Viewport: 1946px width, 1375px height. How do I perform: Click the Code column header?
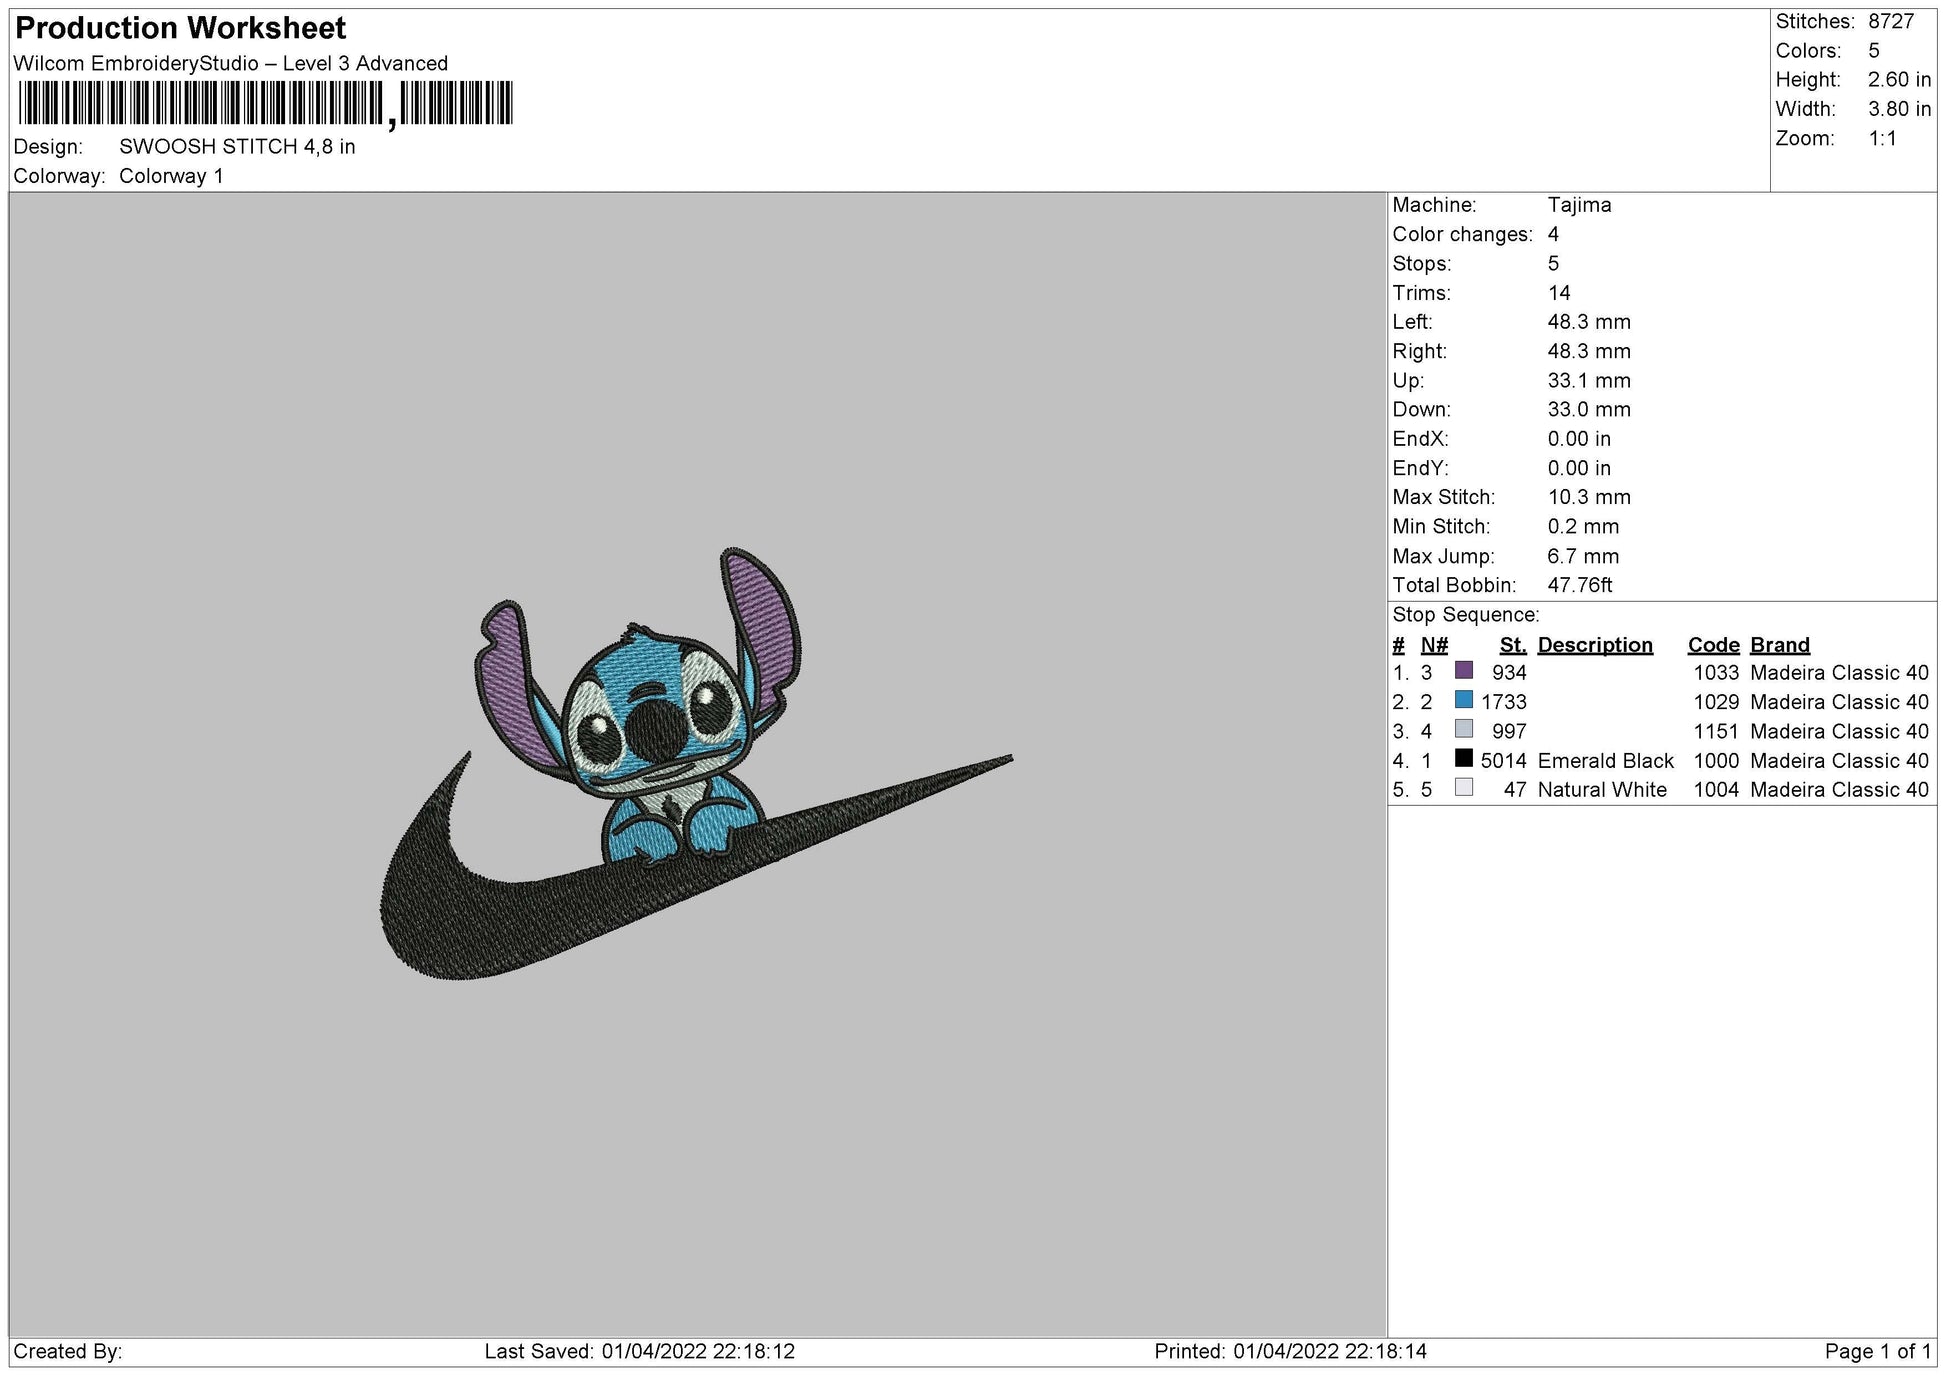(x=1714, y=645)
